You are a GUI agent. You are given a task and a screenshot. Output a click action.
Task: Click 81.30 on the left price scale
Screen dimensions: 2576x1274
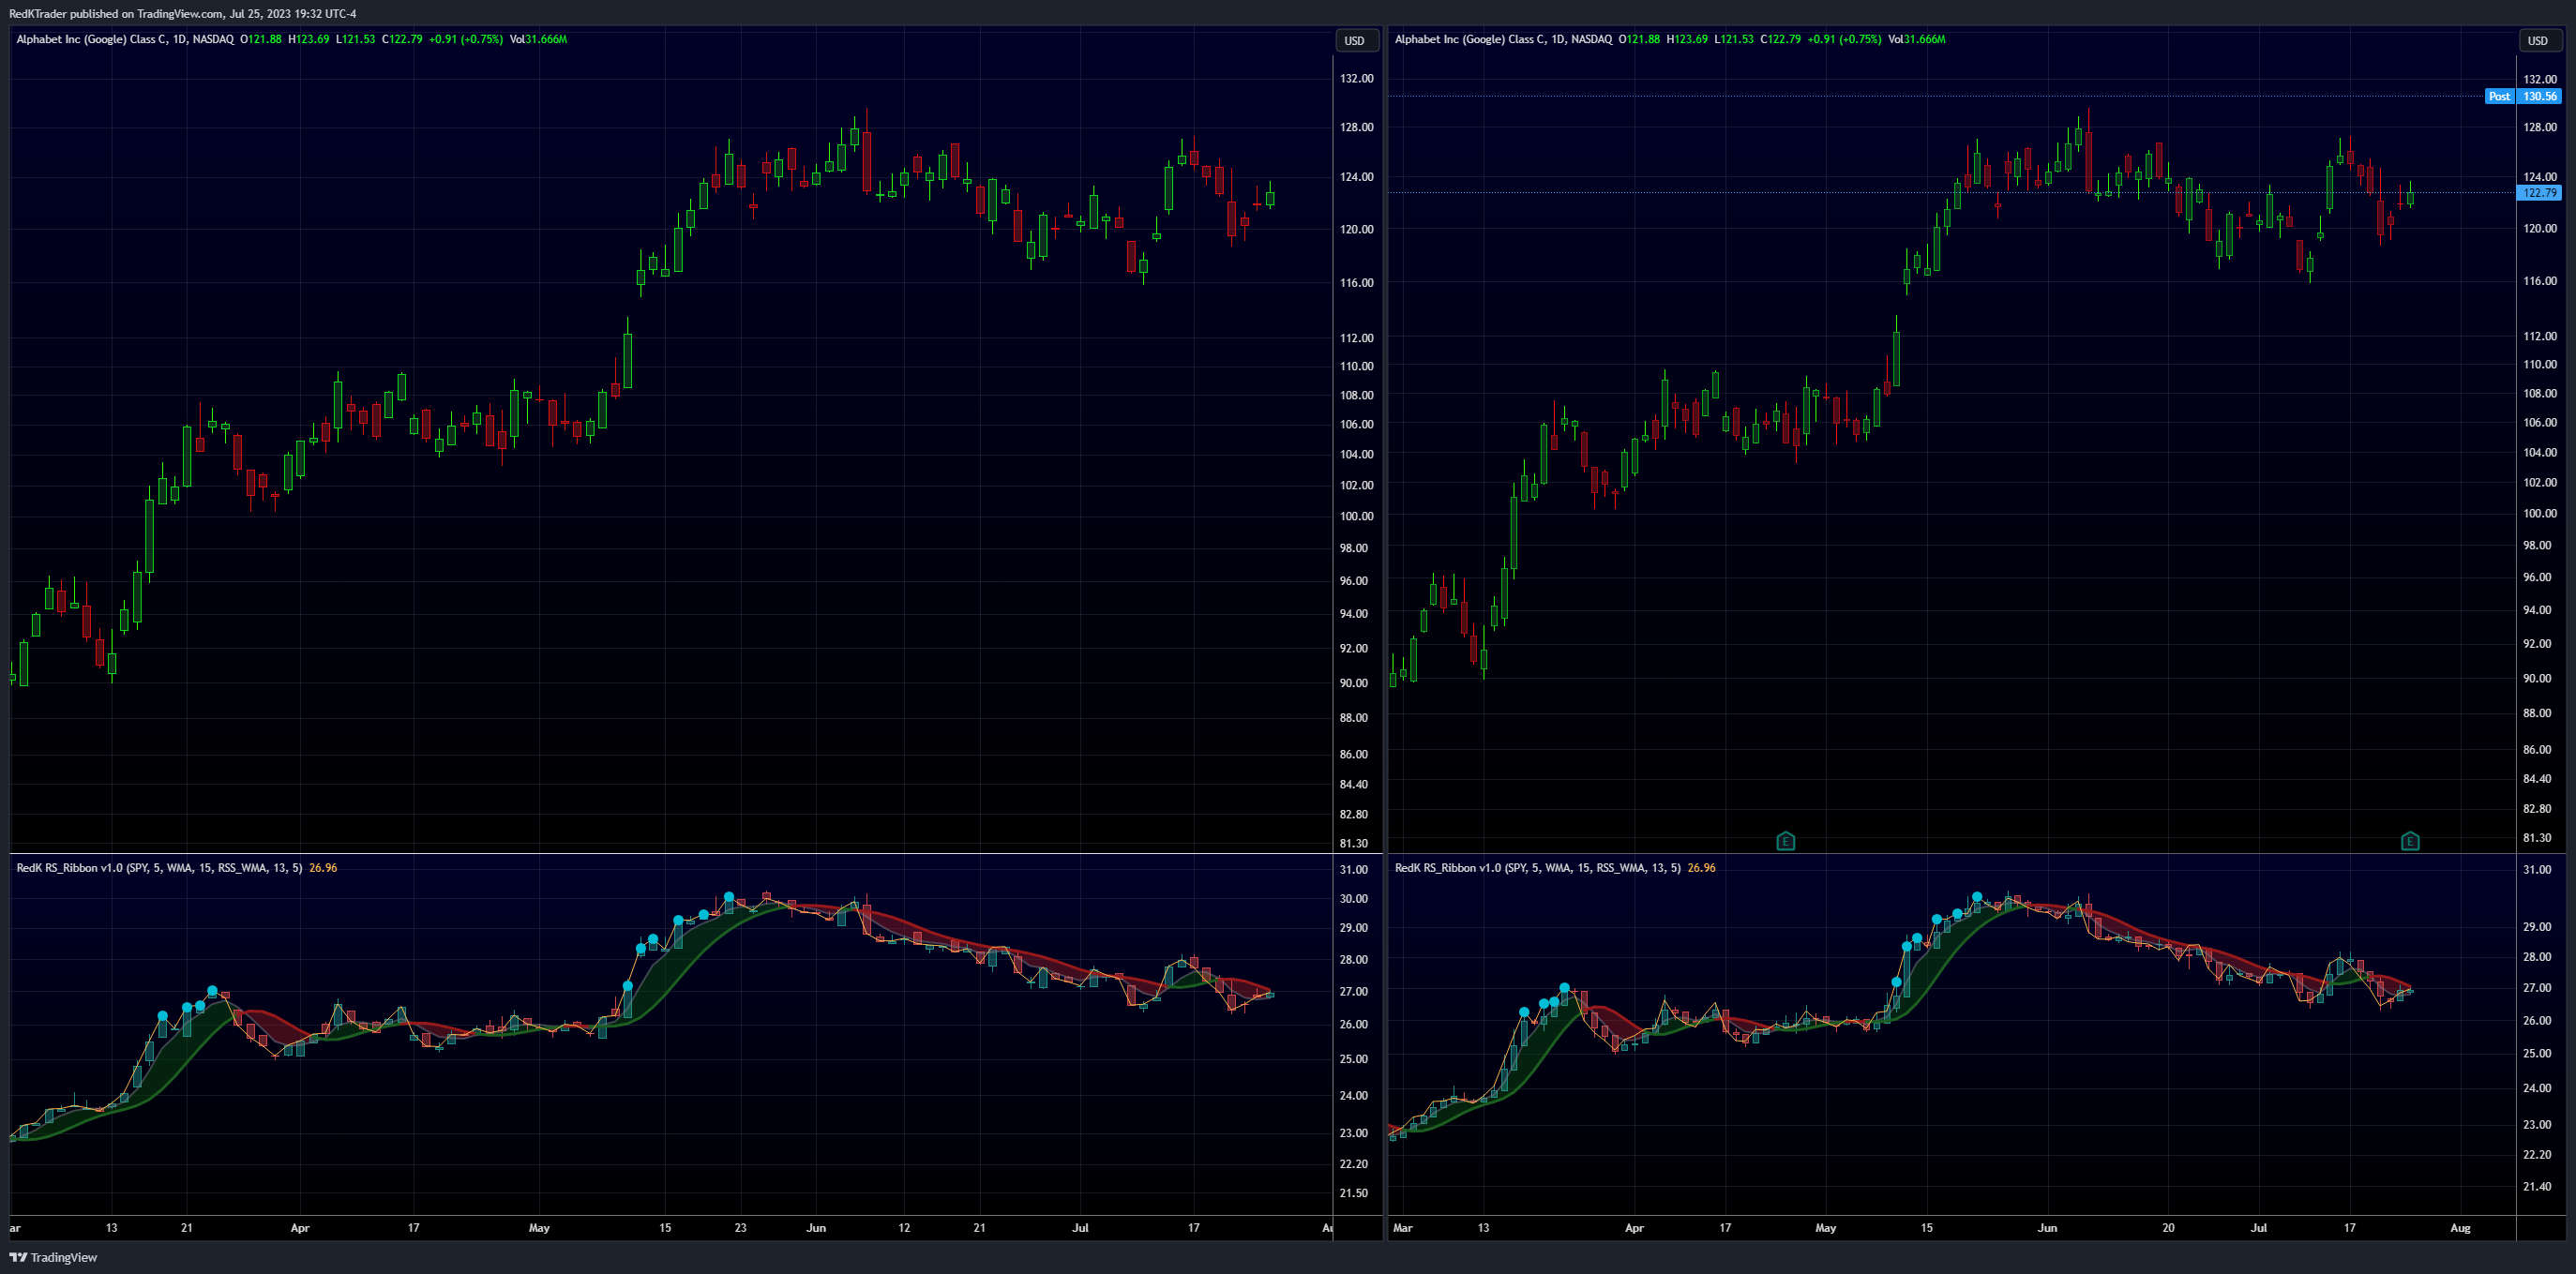(x=1354, y=843)
